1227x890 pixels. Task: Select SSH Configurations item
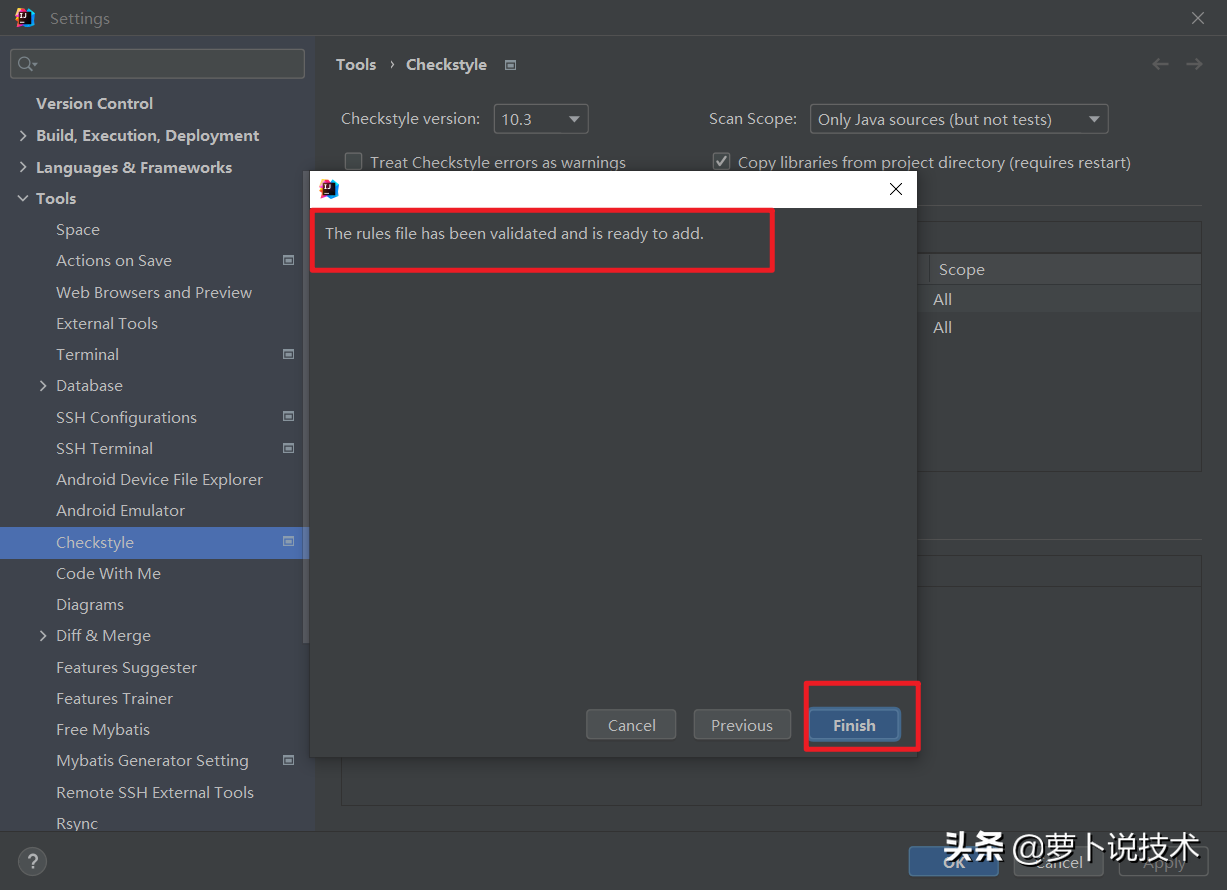[126, 418]
